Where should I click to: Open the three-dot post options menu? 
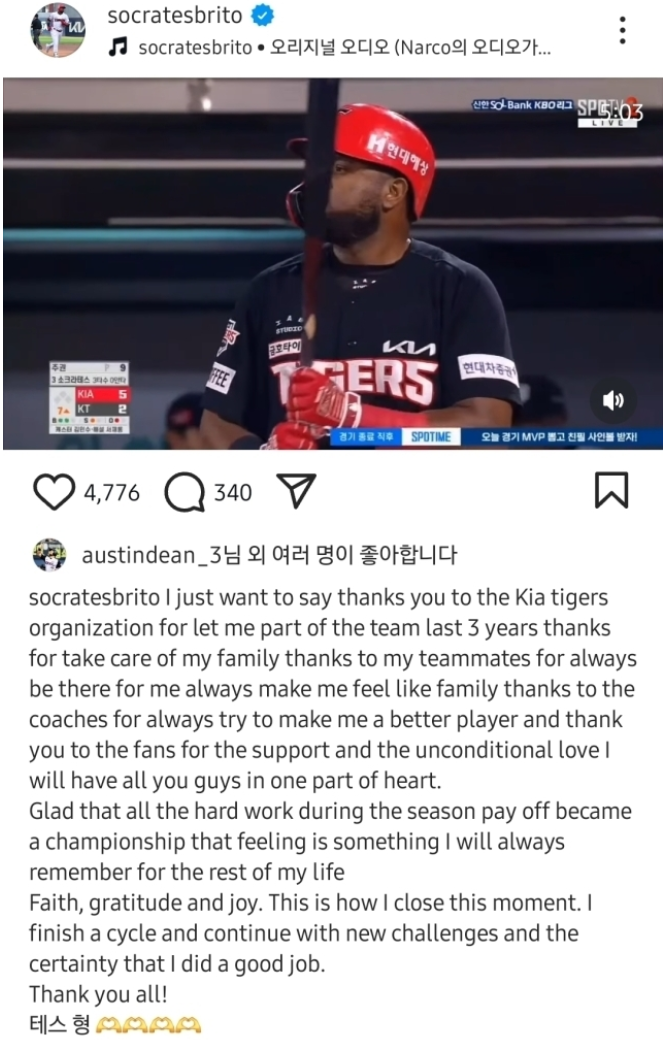tap(622, 31)
